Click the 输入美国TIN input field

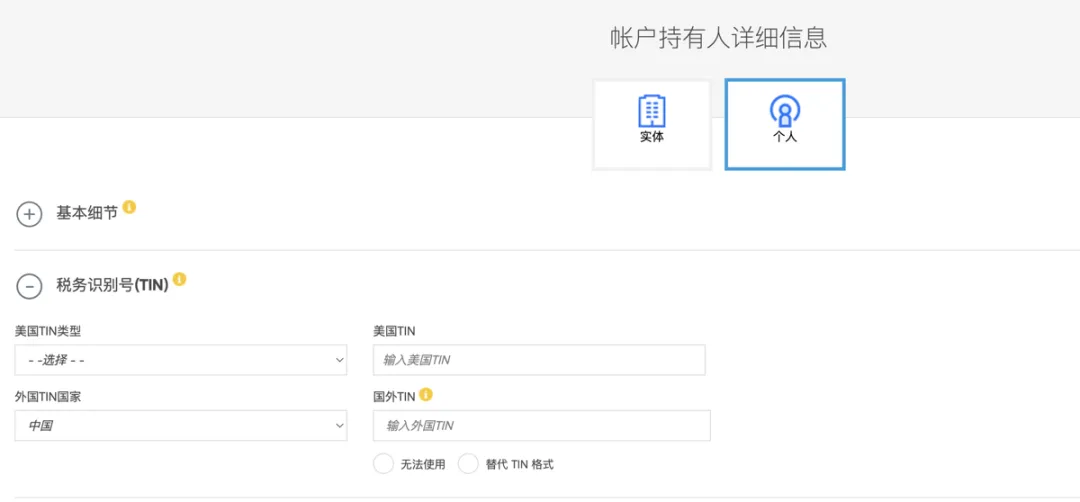[x=539, y=360]
